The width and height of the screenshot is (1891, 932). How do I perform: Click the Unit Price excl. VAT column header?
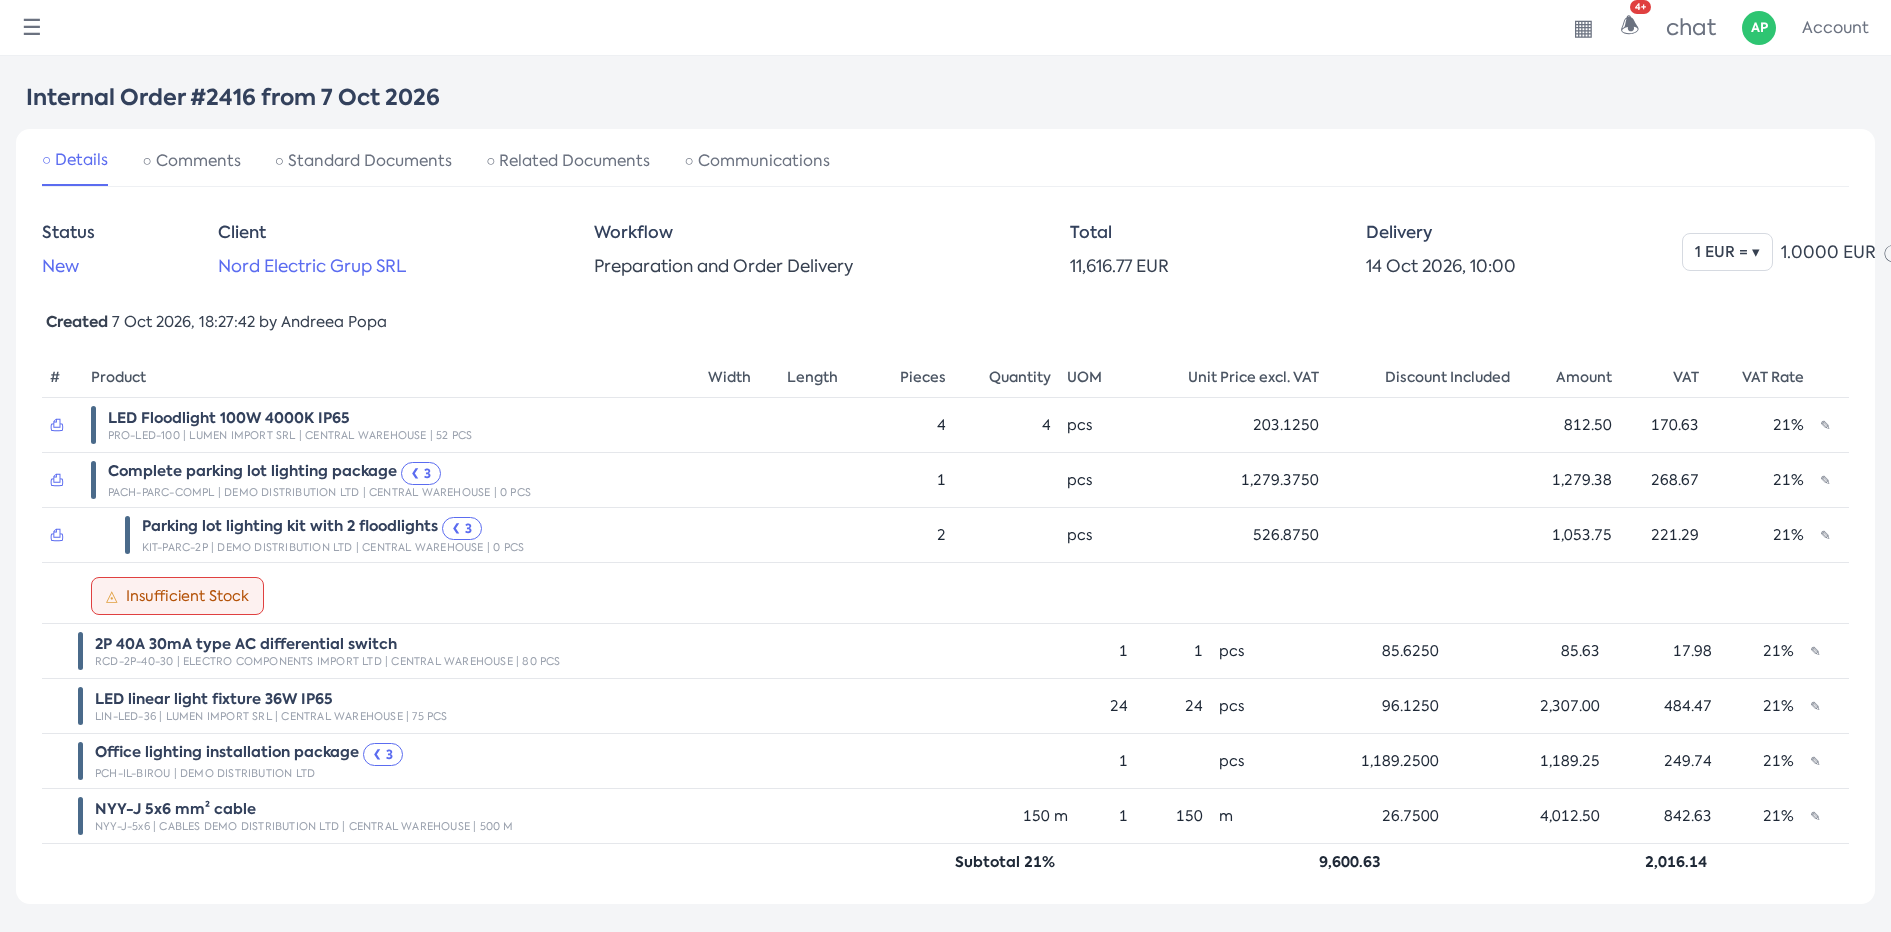(x=1253, y=377)
